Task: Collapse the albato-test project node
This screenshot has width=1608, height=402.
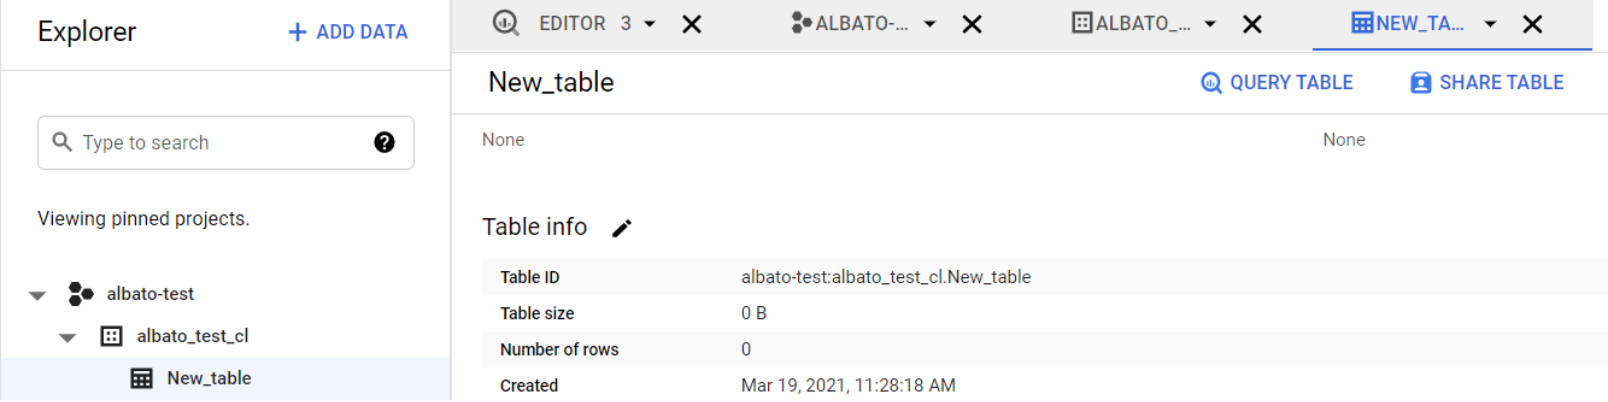Action: tap(38, 295)
